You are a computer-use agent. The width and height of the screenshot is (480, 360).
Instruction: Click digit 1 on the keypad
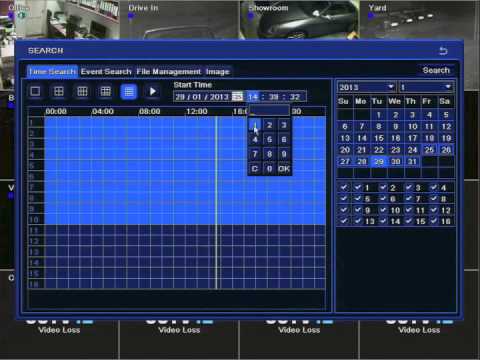point(255,125)
